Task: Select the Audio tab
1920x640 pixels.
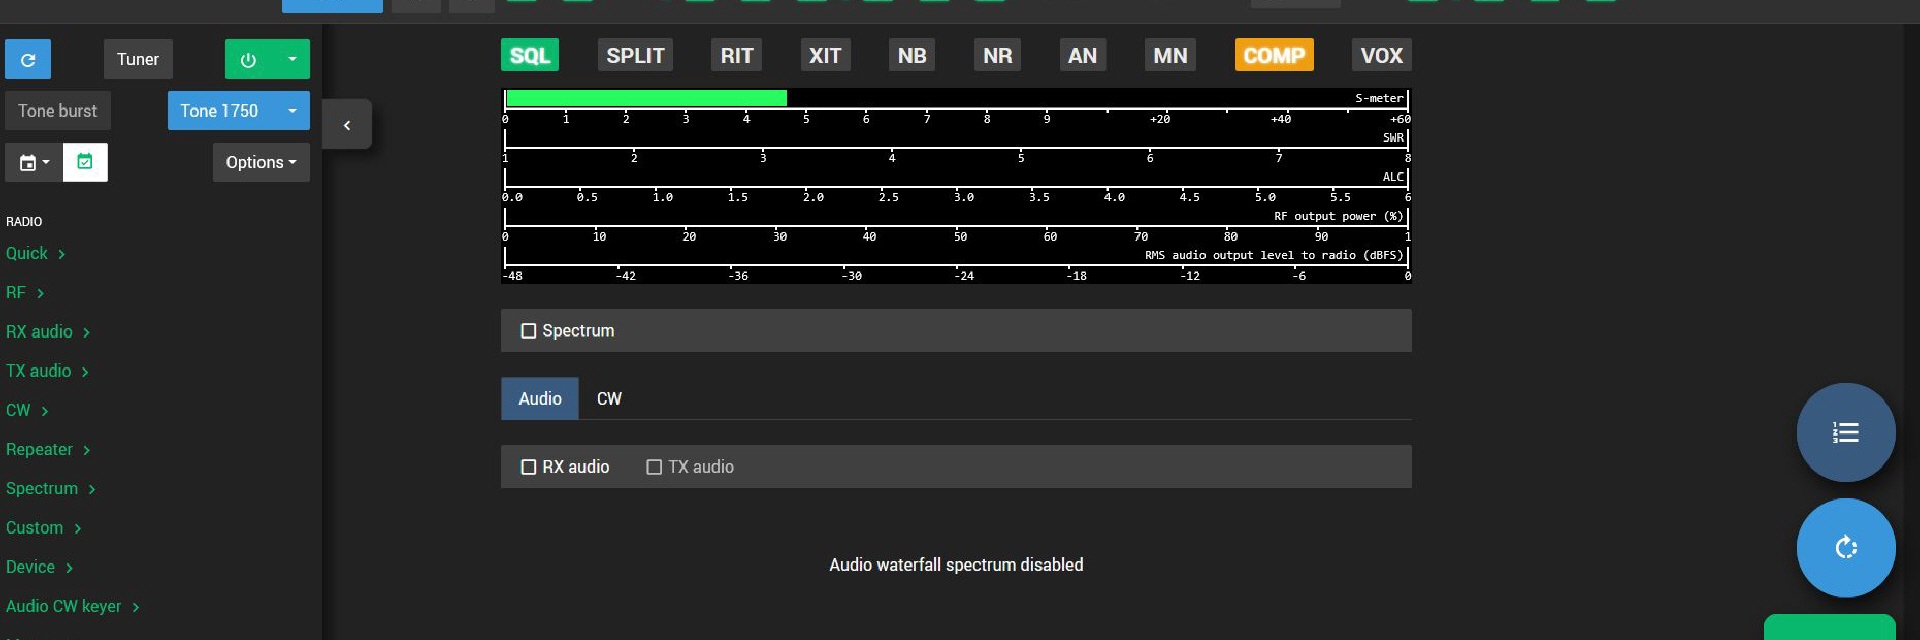Action: [x=540, y=399]
